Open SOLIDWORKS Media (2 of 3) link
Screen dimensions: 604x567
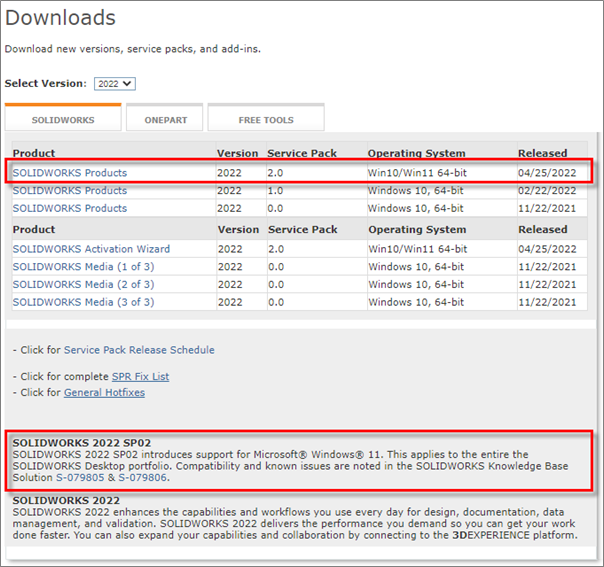tap(84, 284)
